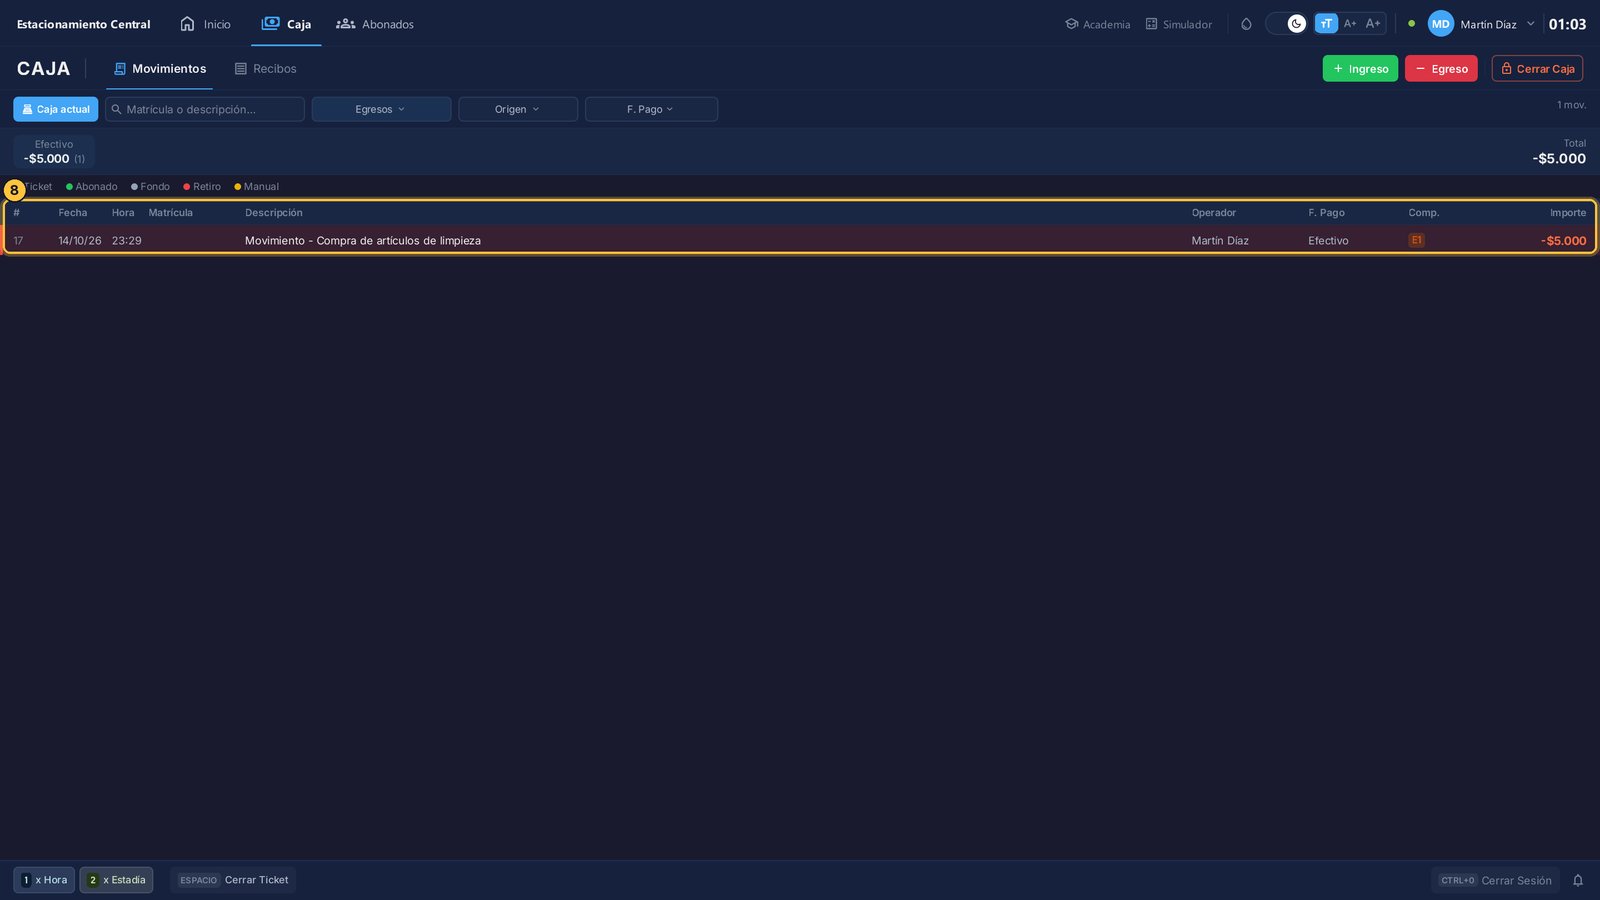Click the Abonado legend dot

click(x=69, y=187)
